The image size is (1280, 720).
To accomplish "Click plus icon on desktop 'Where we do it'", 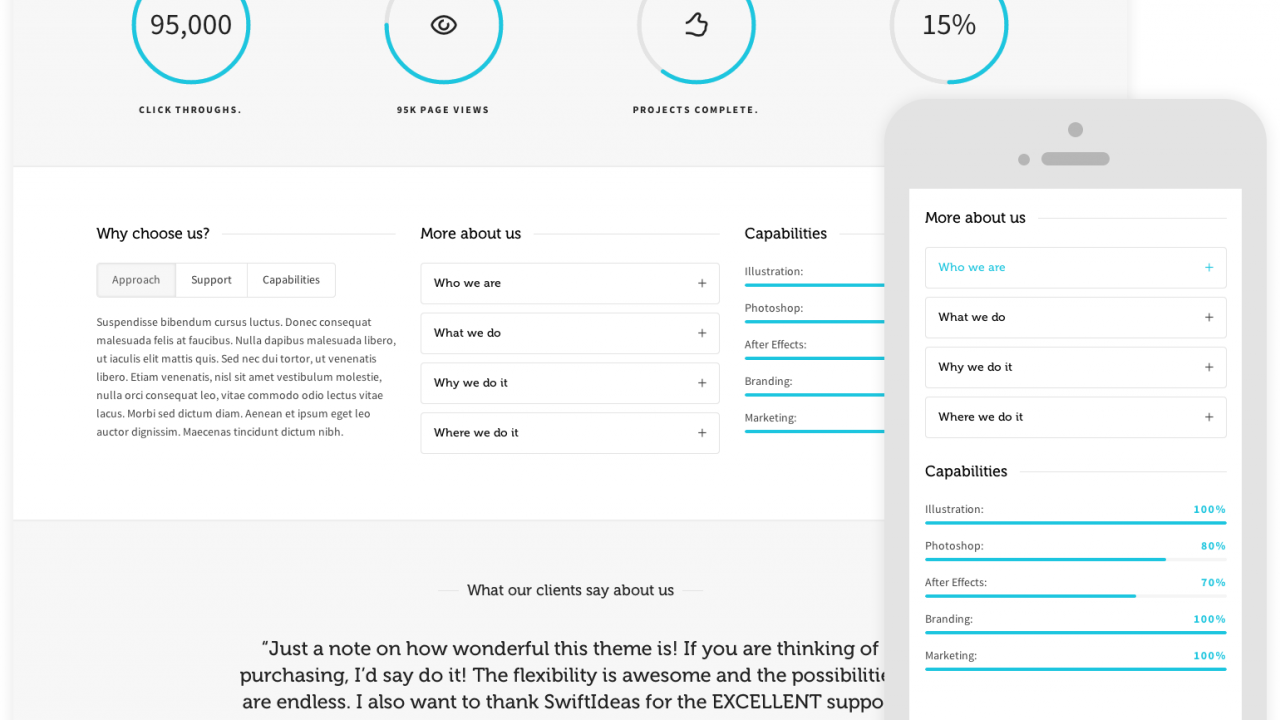I will tap(702, 433).
